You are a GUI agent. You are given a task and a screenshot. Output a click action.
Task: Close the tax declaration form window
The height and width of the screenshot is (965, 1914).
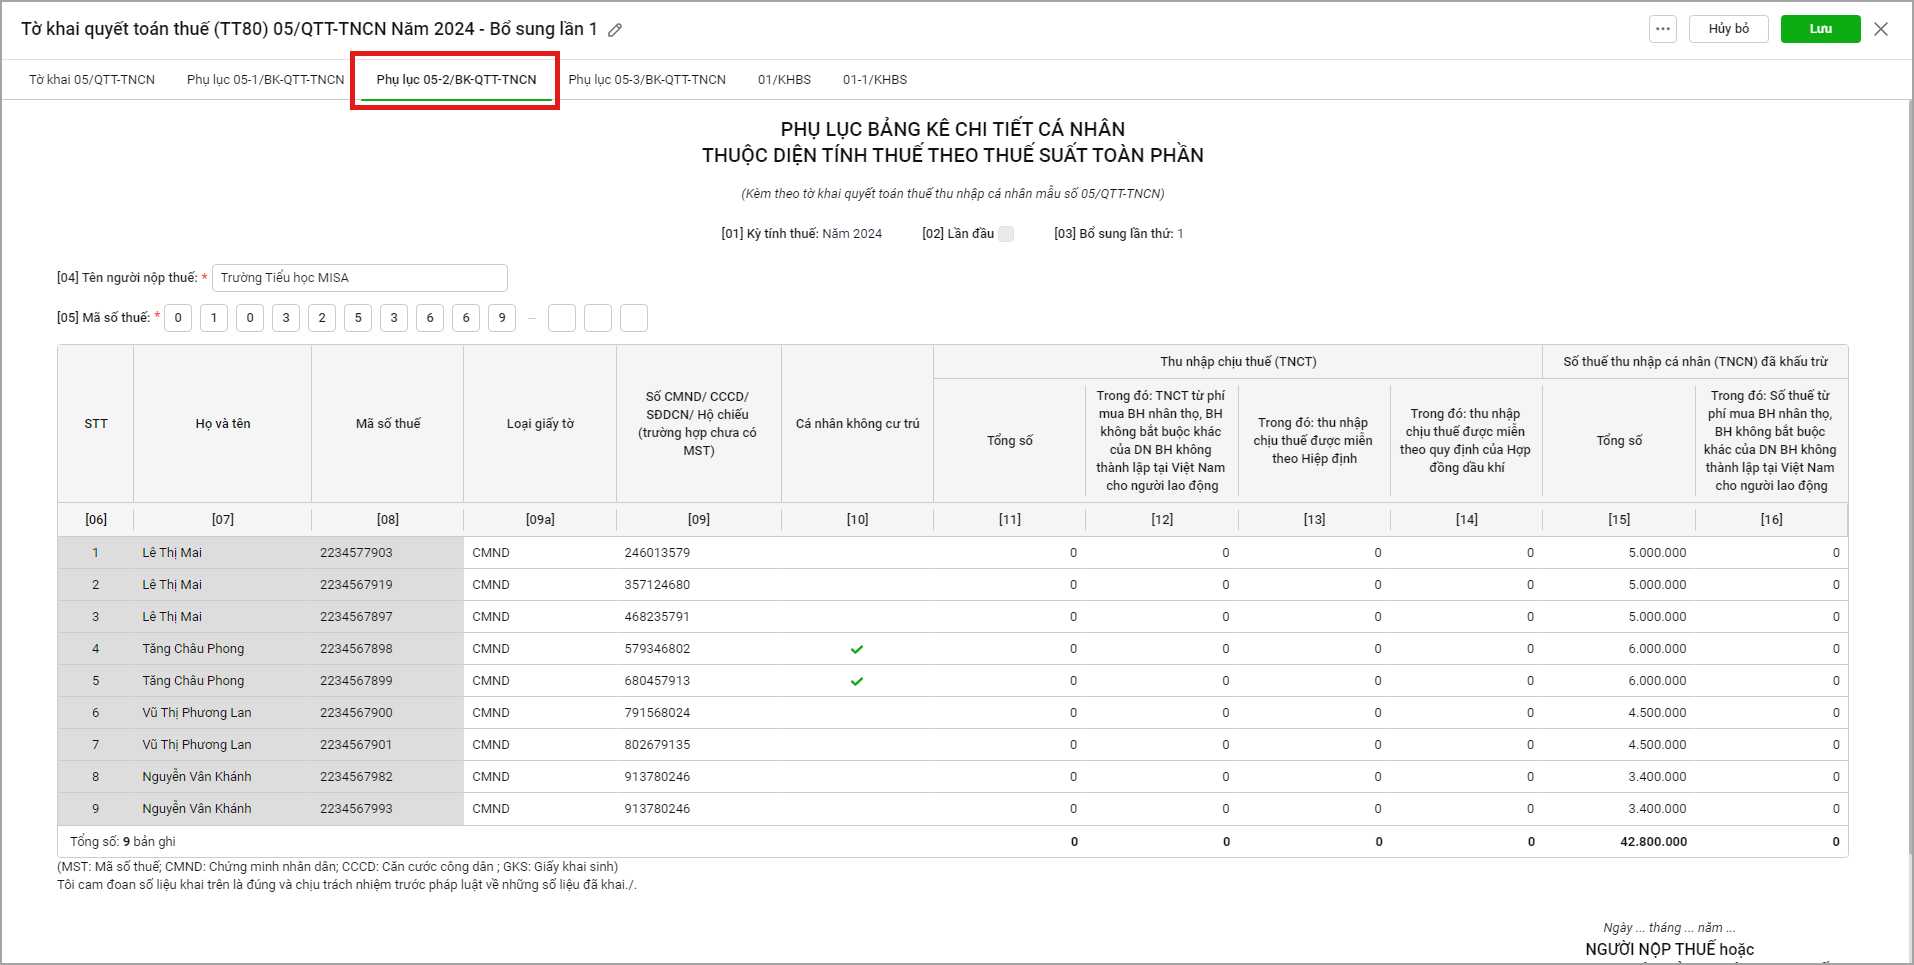[1881, 29]
